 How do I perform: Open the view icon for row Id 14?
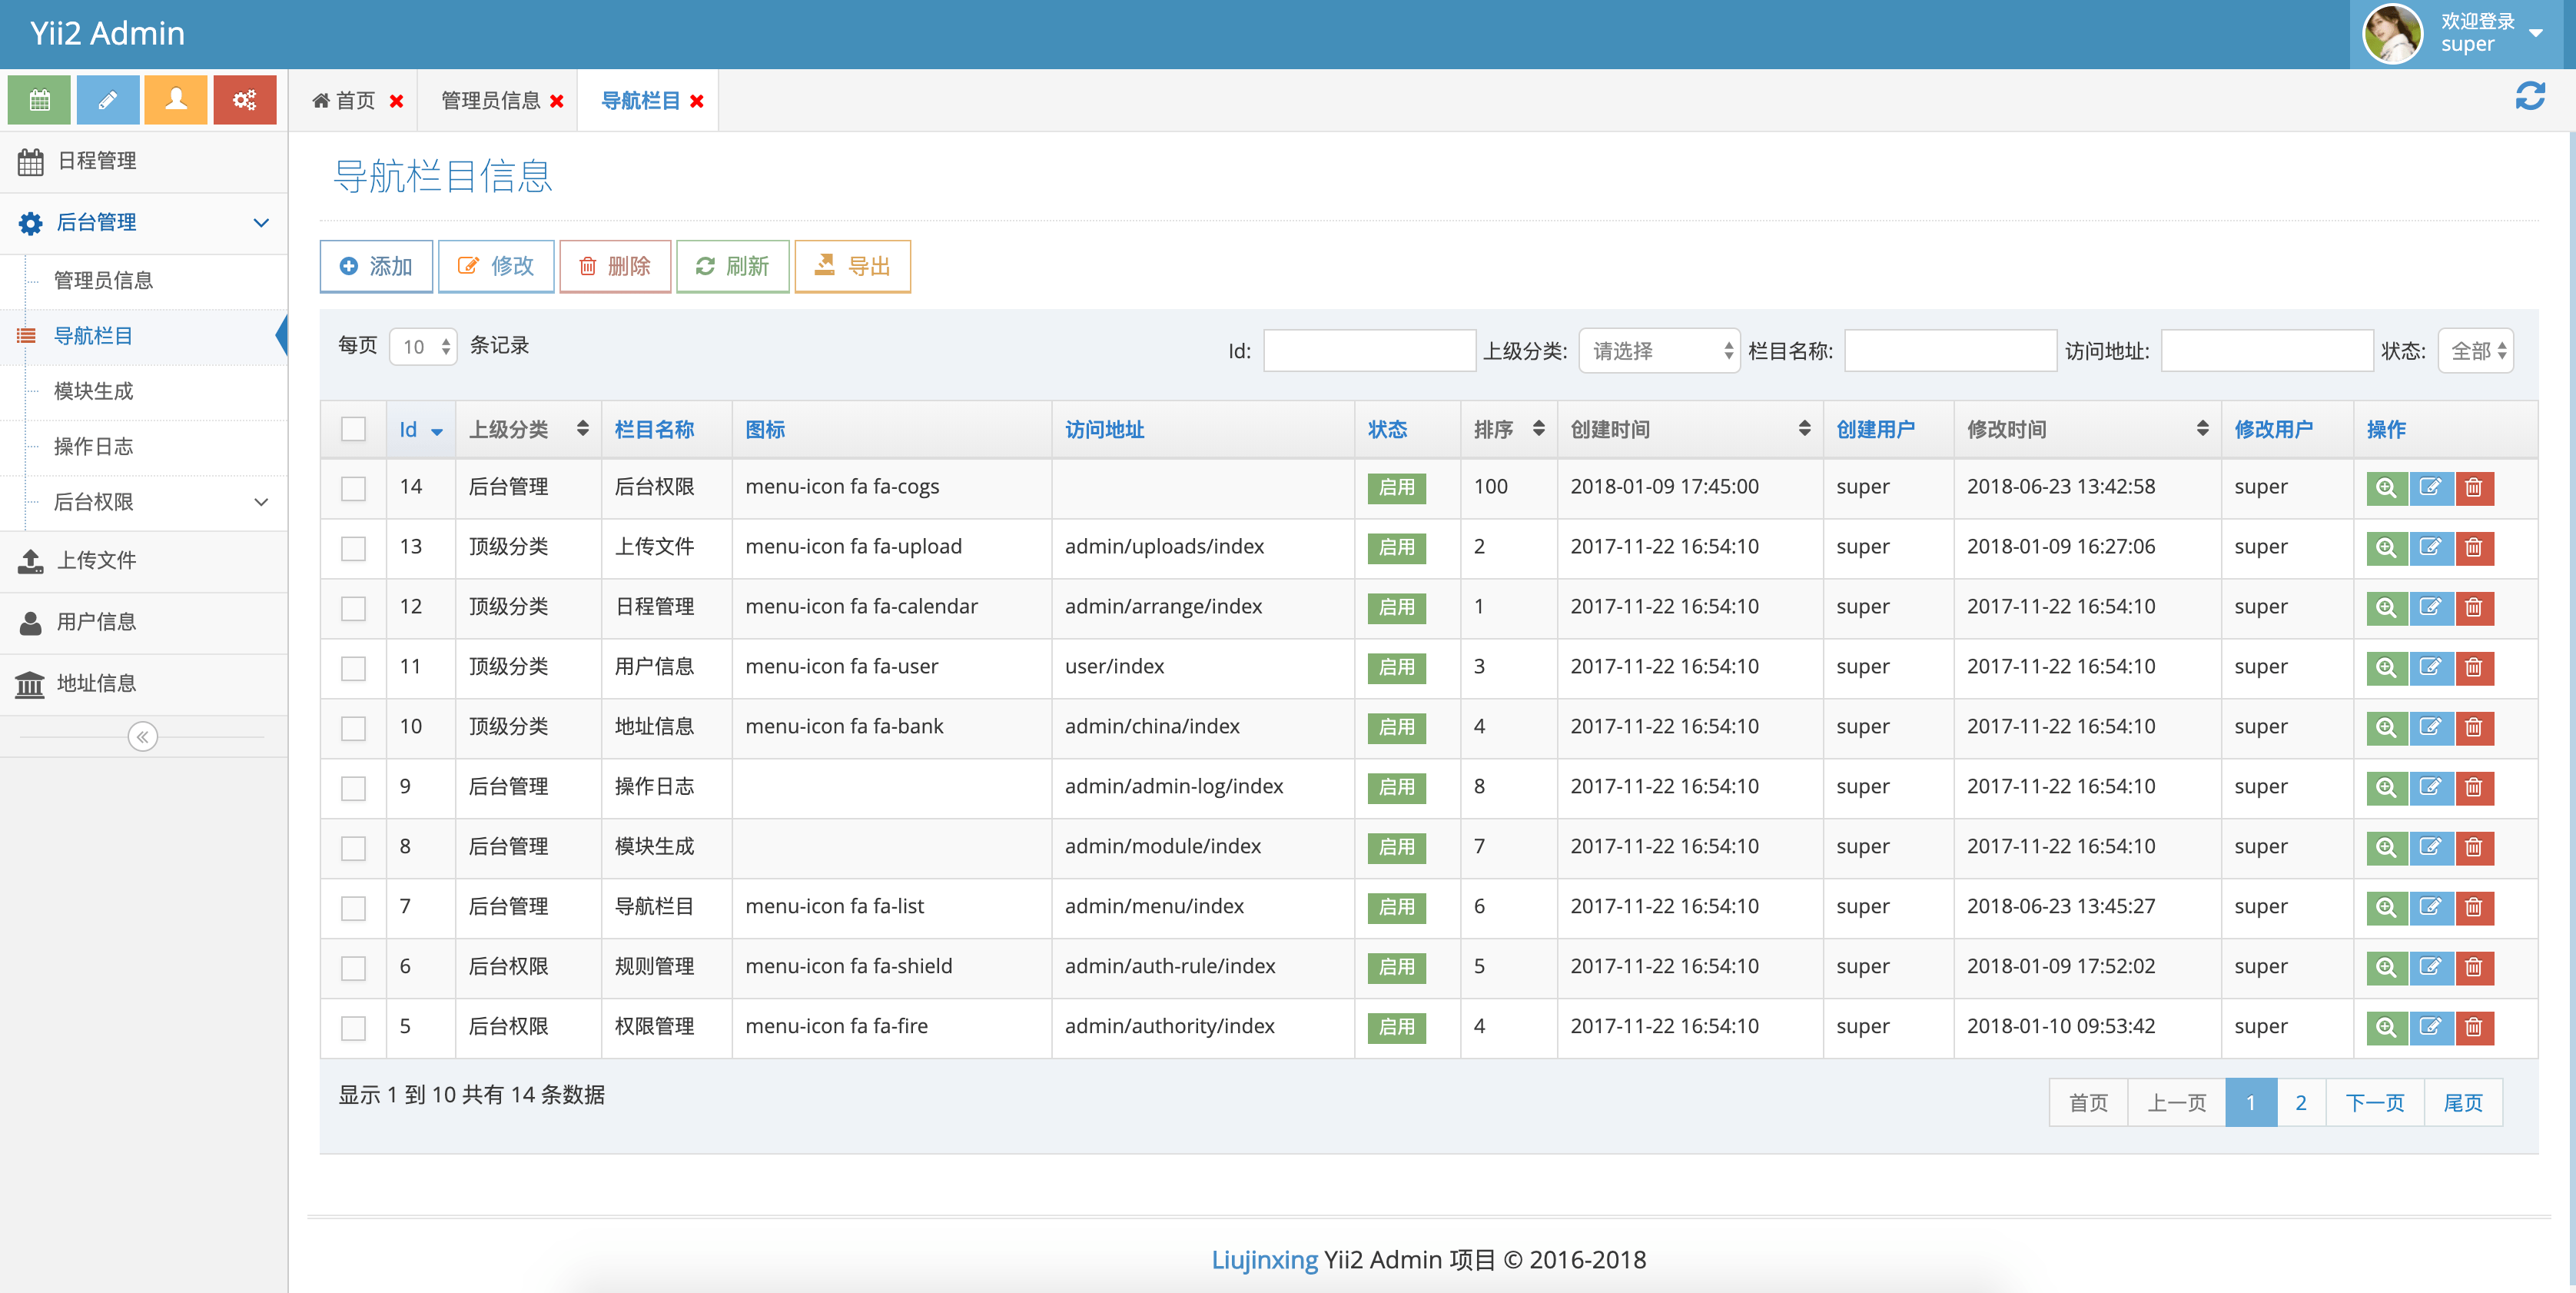coord(2388,488)
